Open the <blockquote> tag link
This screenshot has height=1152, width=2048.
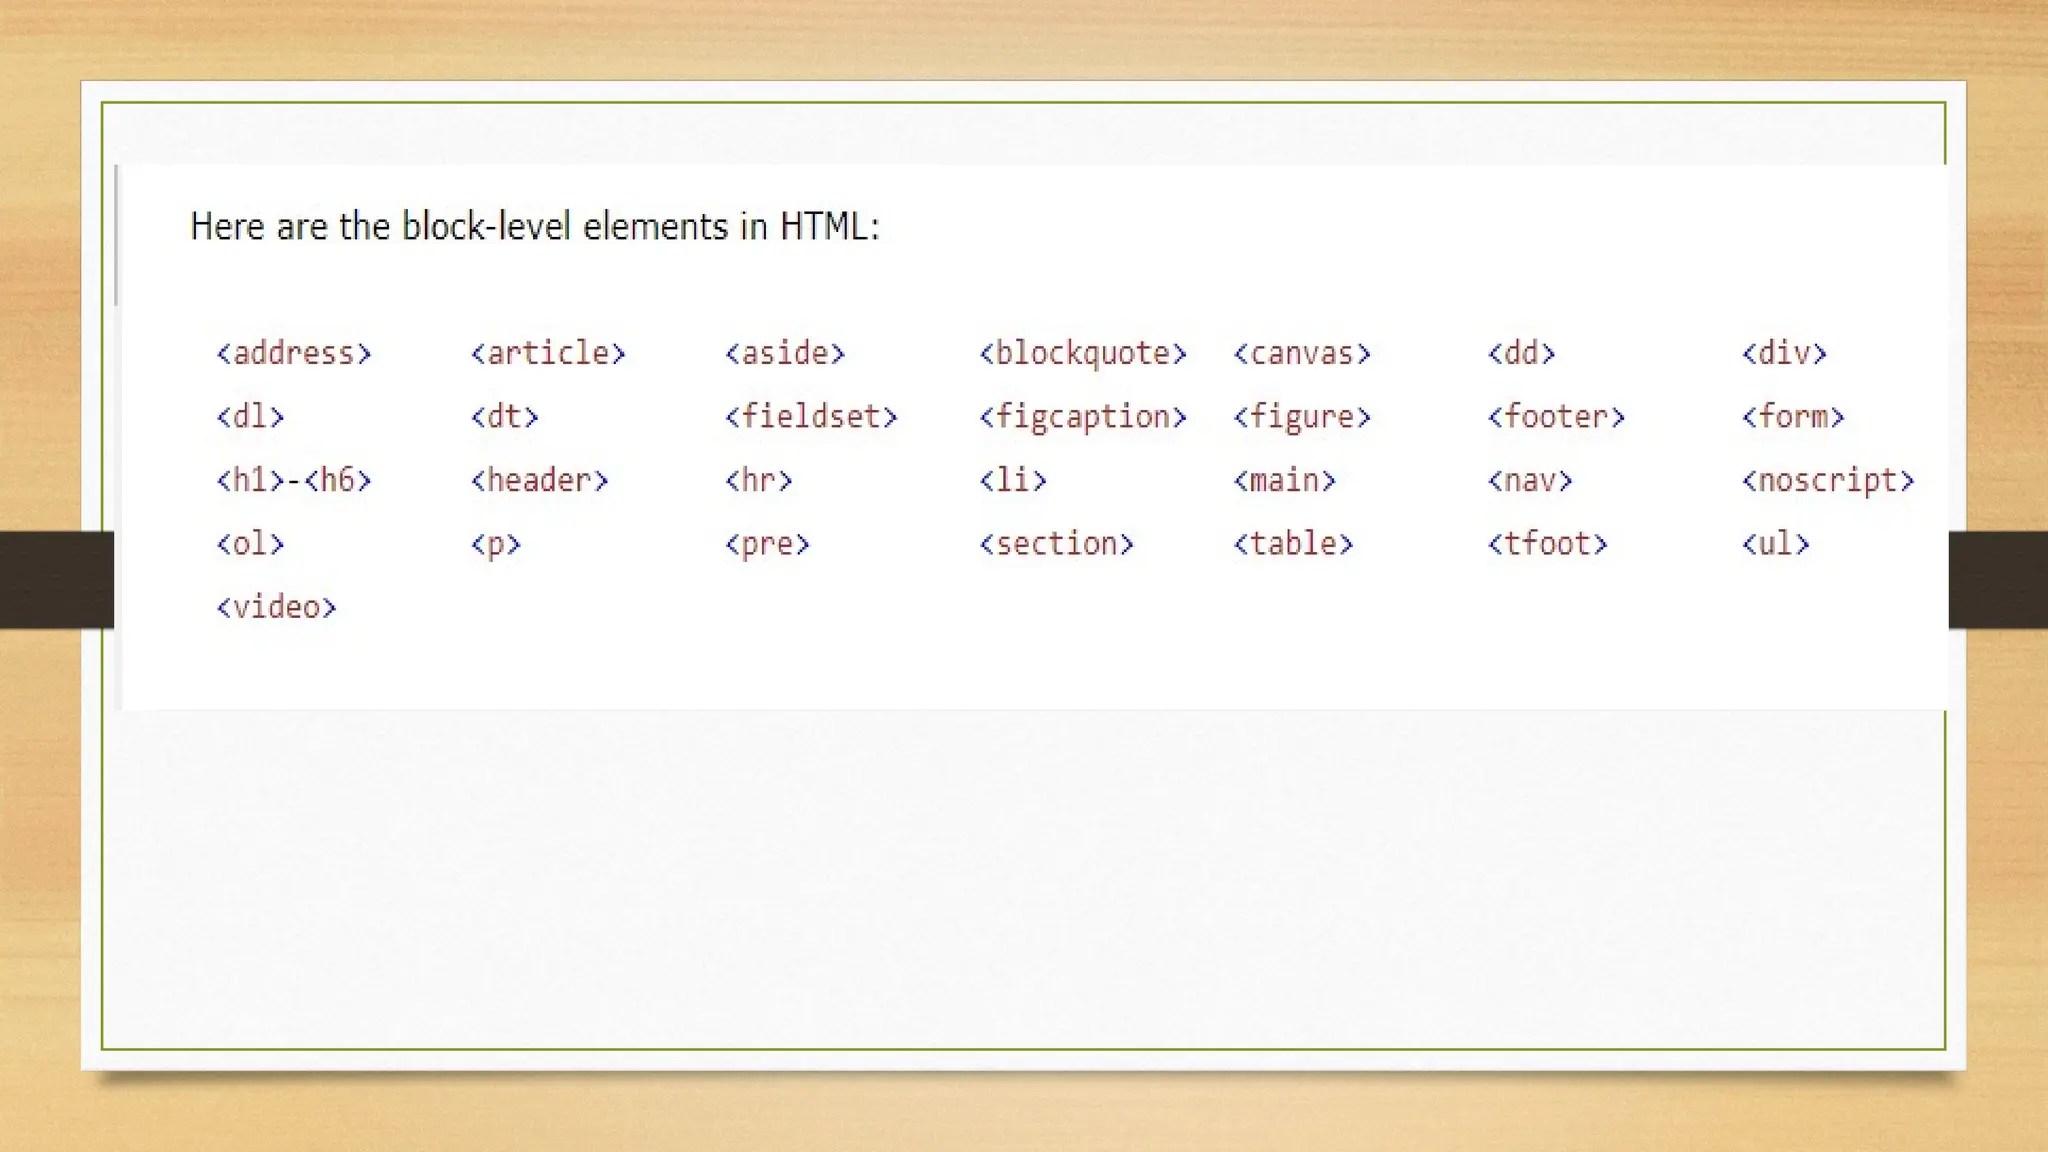(x=1083, y=354)
